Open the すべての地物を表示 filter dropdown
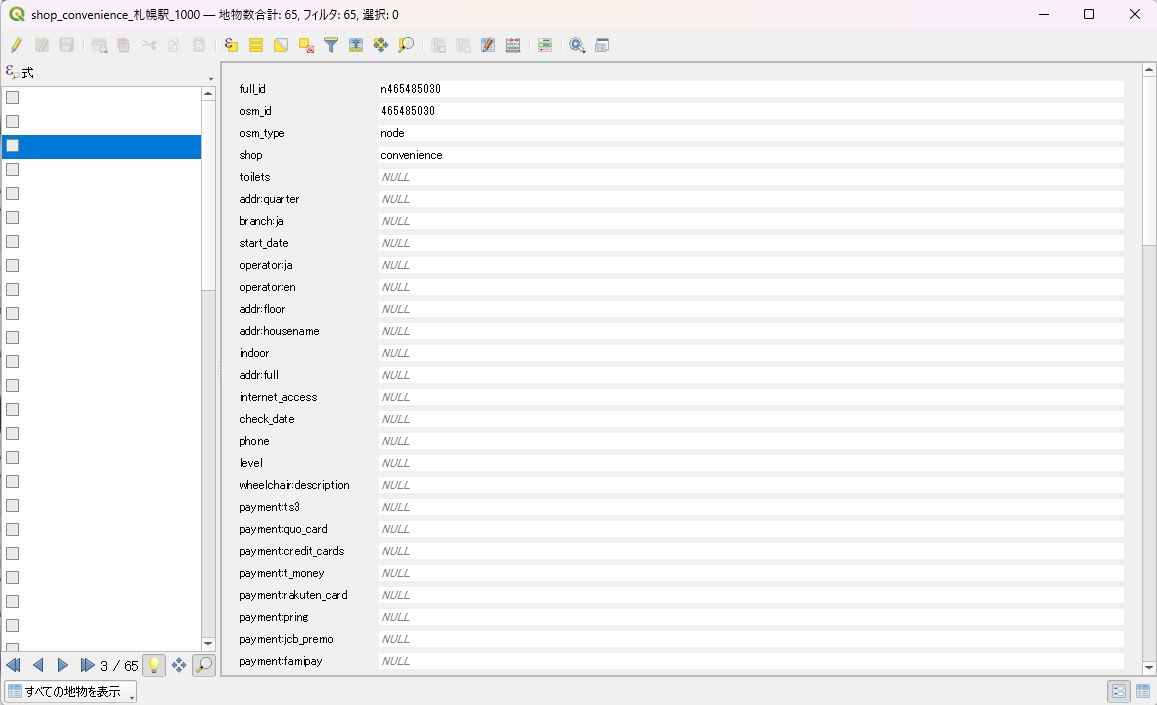Viewport: 1157px width, 705px height. tap(71, 692)
